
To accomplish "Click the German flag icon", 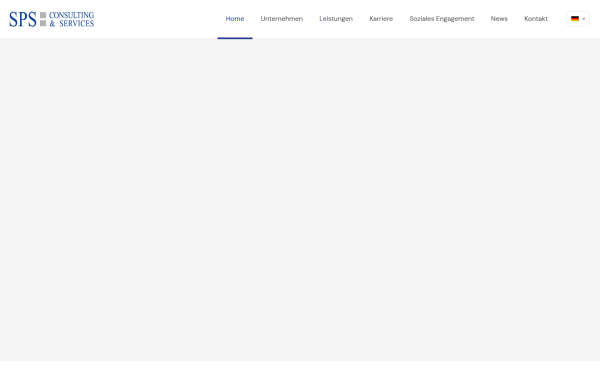I will (575, 19).
